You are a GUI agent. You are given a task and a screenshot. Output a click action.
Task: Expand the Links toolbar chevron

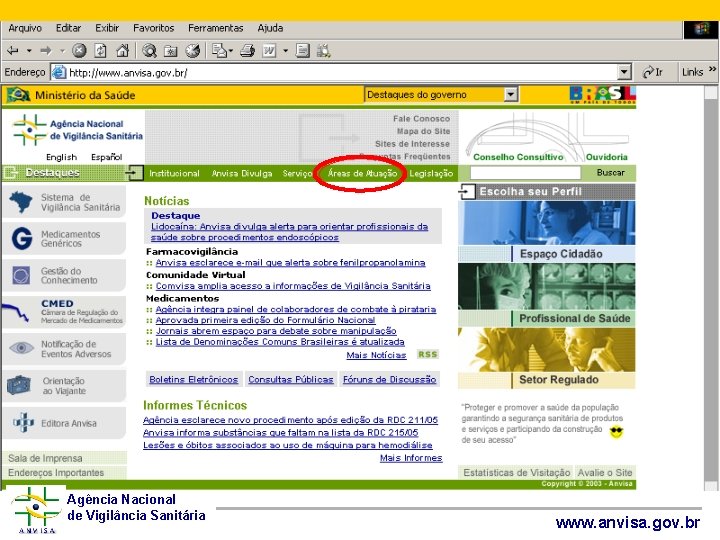pos(712,69)
